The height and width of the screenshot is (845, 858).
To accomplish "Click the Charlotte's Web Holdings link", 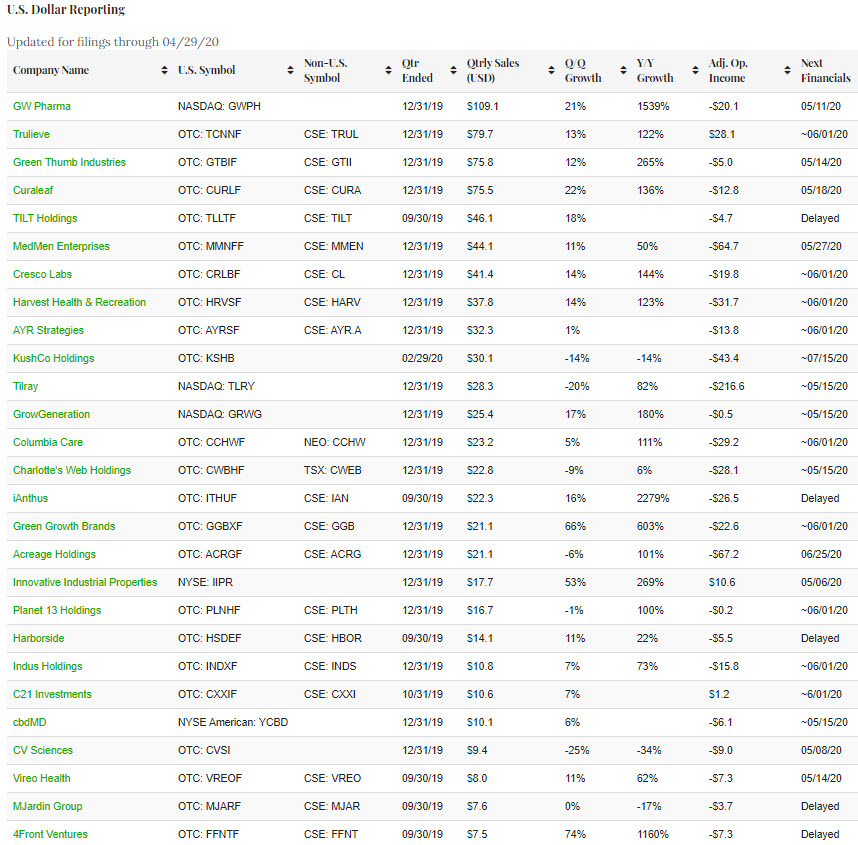I will point(71,470).
